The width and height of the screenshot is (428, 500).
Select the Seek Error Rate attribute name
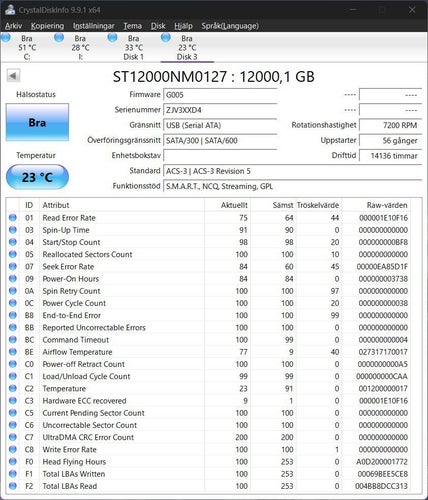tap(68, 267)
